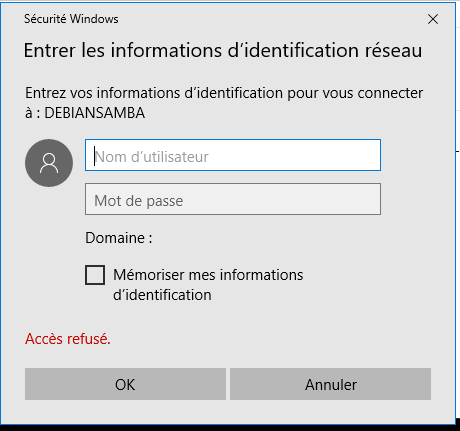Click the Sécurité Windows title text
The width and height of the screenshot is (460, 431).
pos(71,19)
